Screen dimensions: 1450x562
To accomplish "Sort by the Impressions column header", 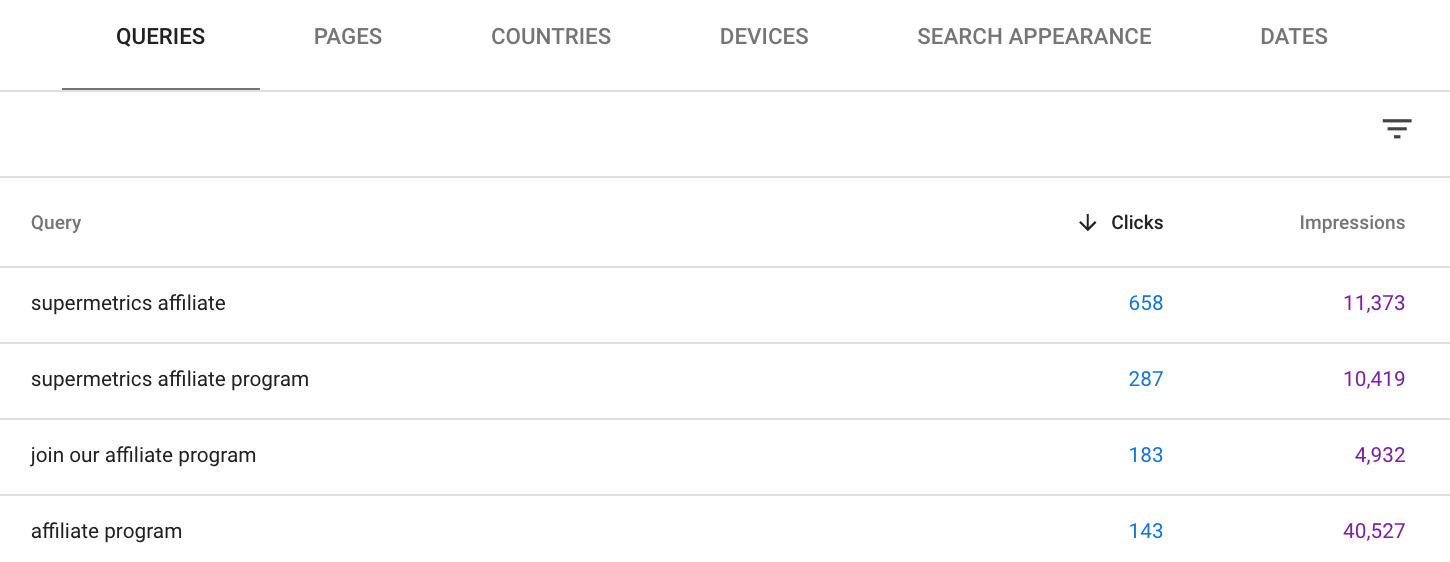I will coord(1352,223).
